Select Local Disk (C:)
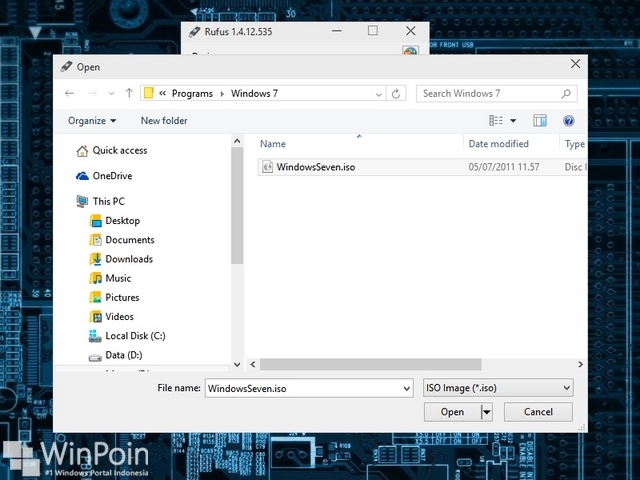The width and height of the screenshot is (640, 480). tap(135, 336)
